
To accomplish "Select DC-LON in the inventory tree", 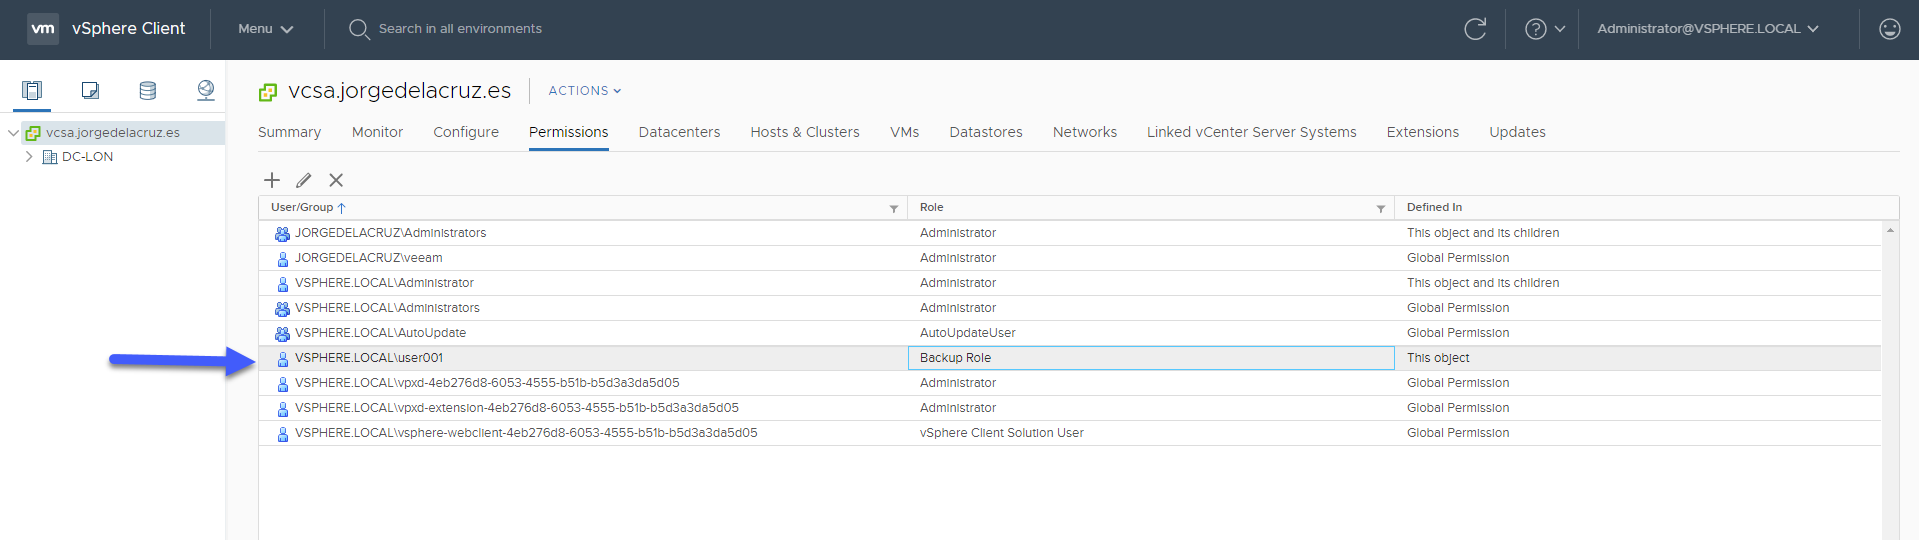I will click(87, 157).
